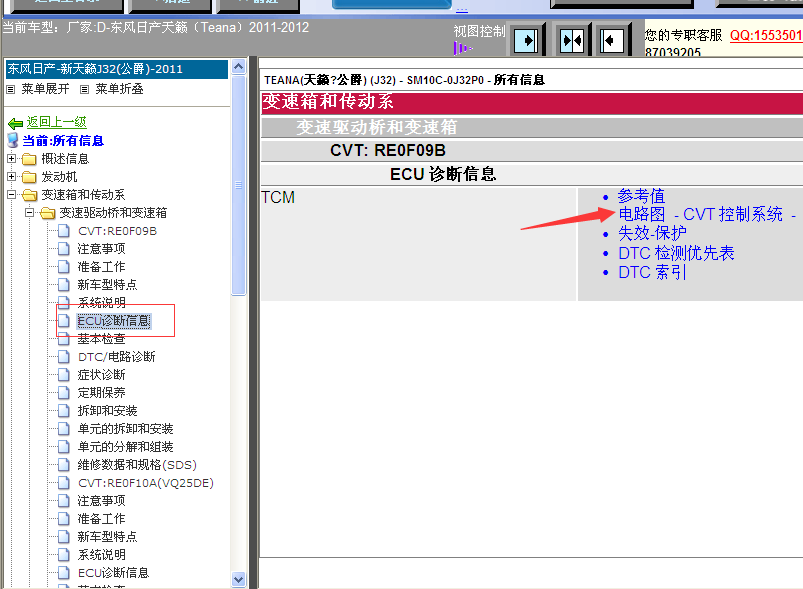803x589 pixels.
Task: Open 维修数据和规格(SDS) tree entry
Action: tap(137, 465)
